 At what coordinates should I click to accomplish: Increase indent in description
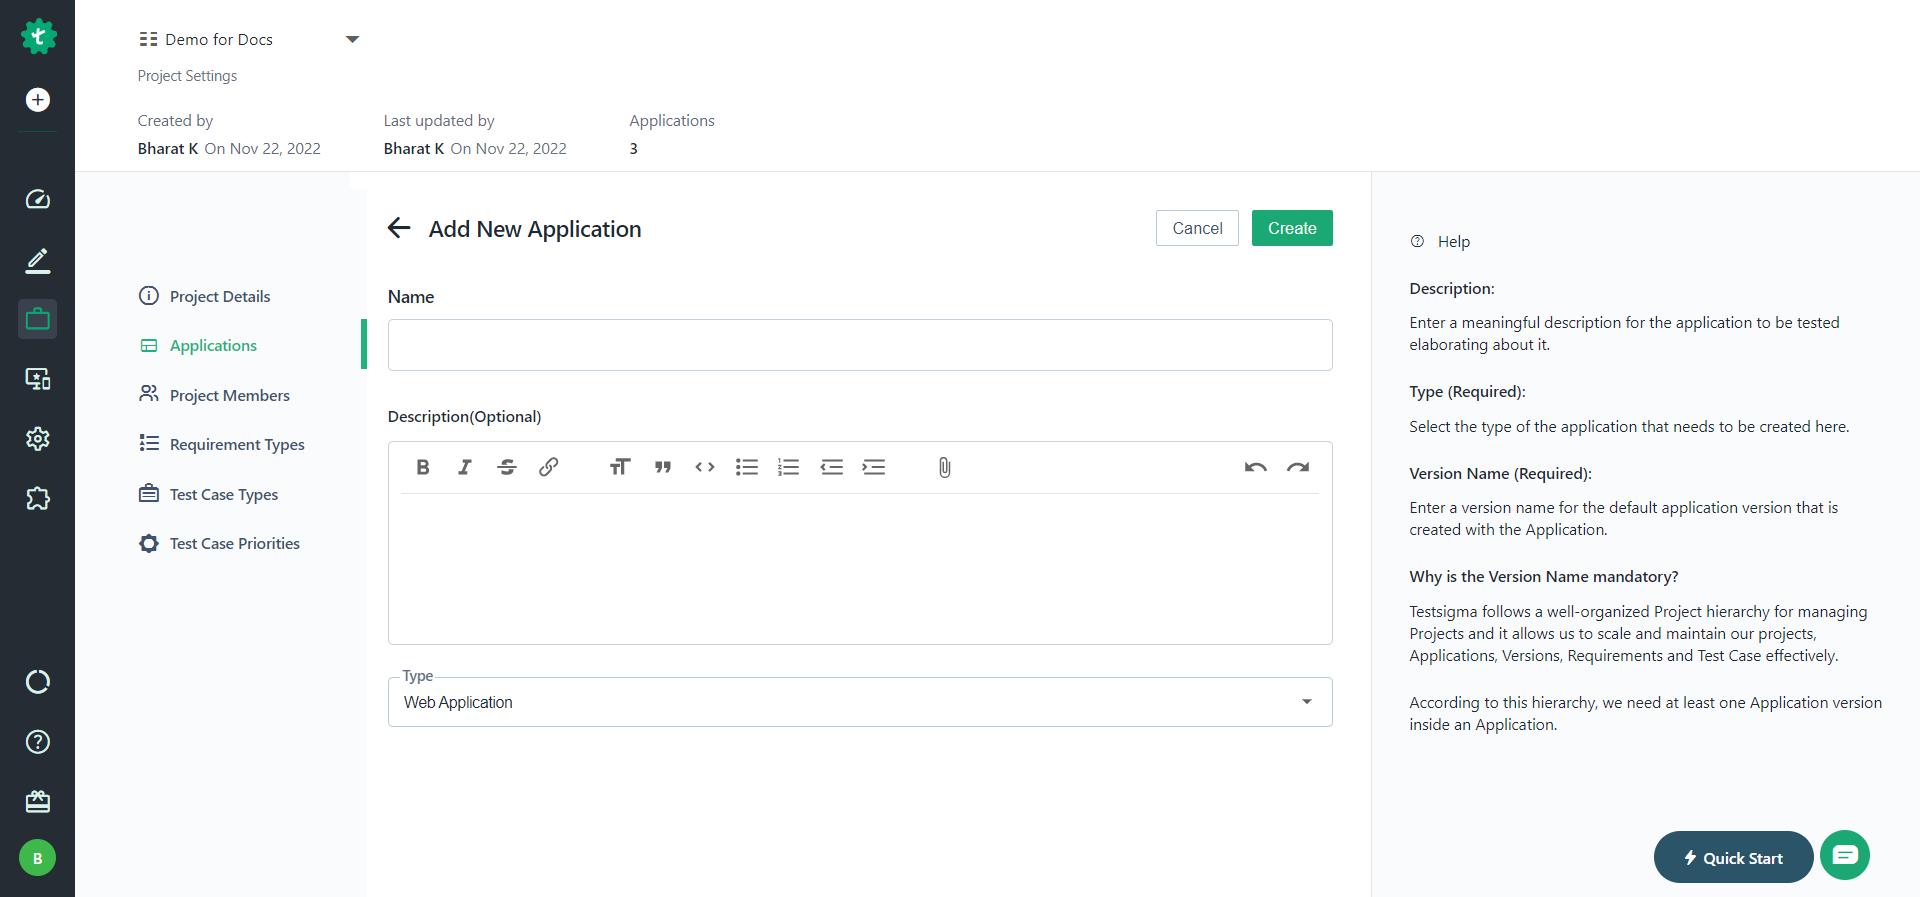(x=874, y=467)
